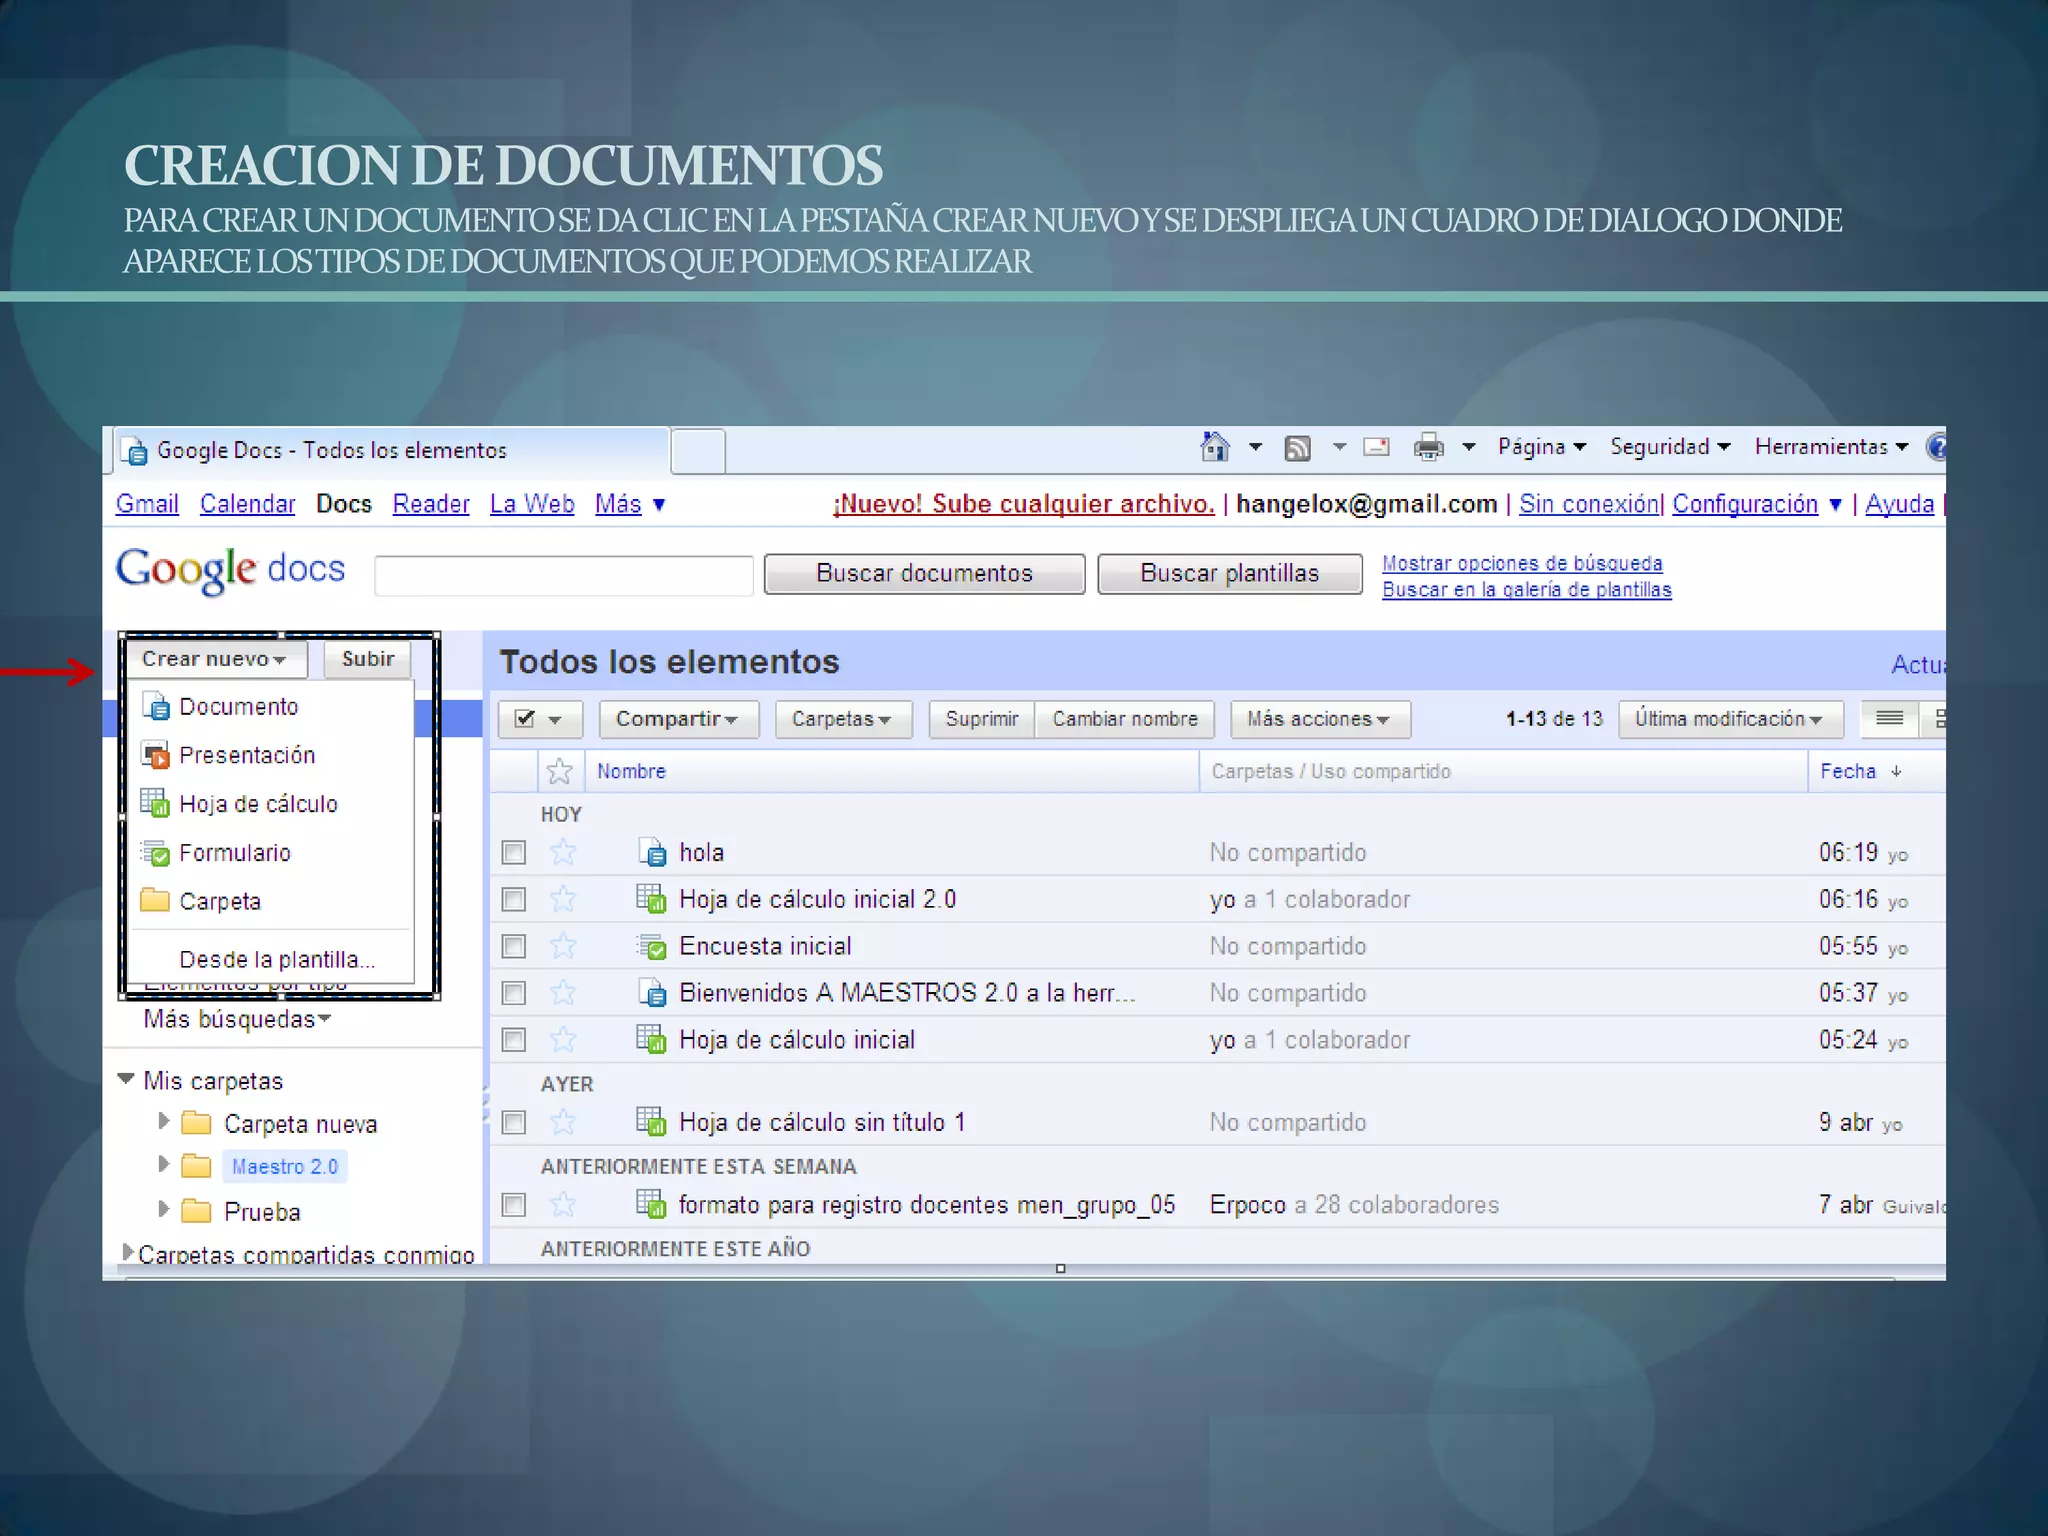Image resolution: width=2048 pixels, height=1536 pixels.
Task: Star 'formato para registro docentes men_grupo_05'
Action: click(x=563, y=1204)
